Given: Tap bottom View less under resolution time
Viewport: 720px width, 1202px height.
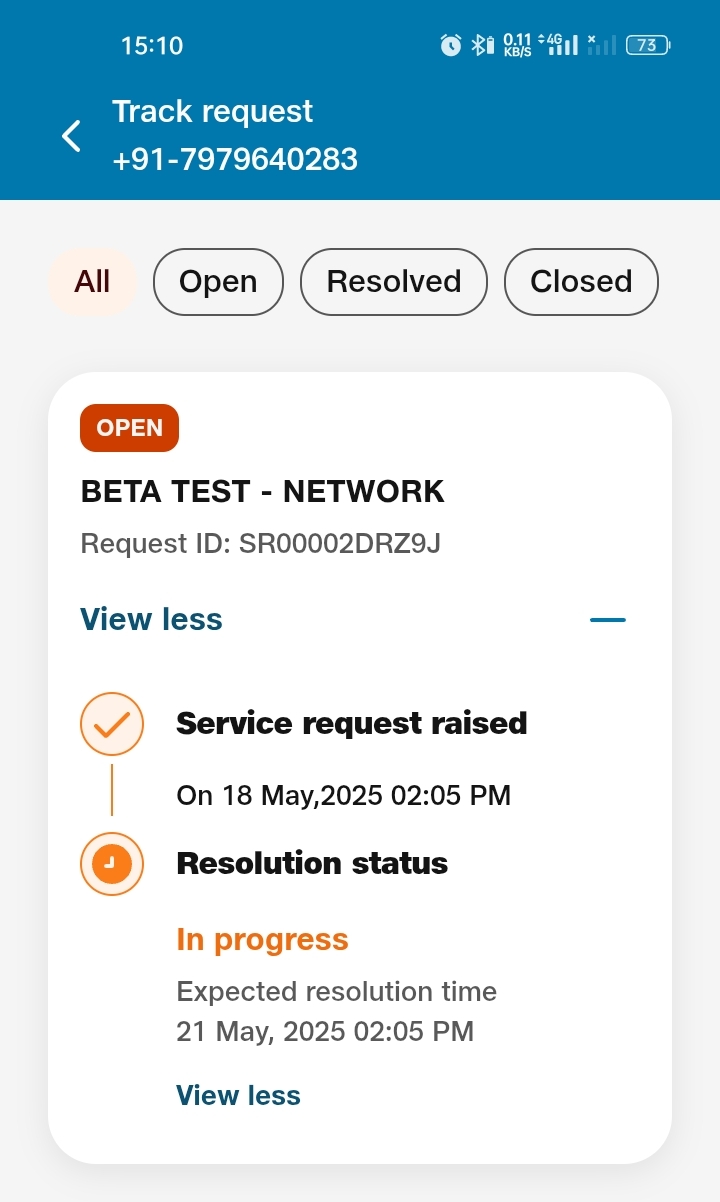Looking at the screenshot, I should click(x=238, y=1096).
